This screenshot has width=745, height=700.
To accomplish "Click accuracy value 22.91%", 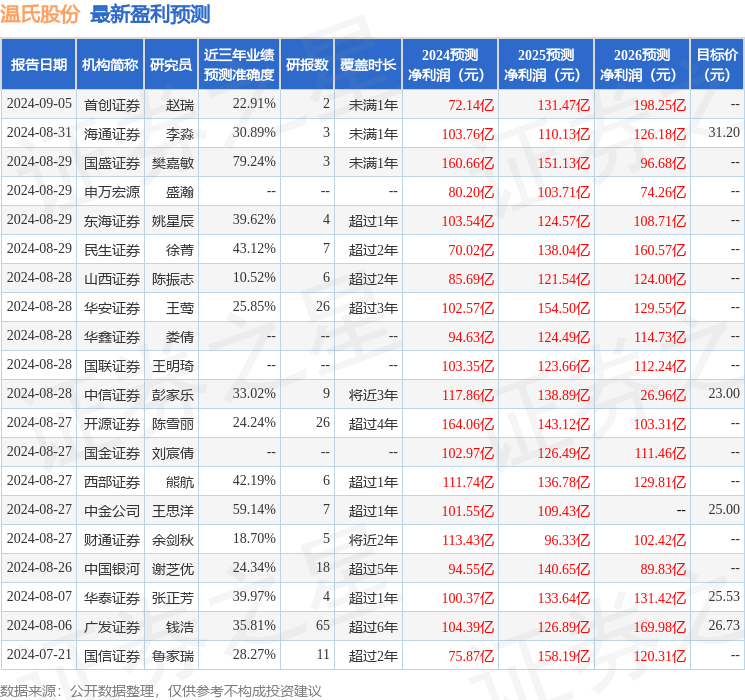I will point(254,104).
